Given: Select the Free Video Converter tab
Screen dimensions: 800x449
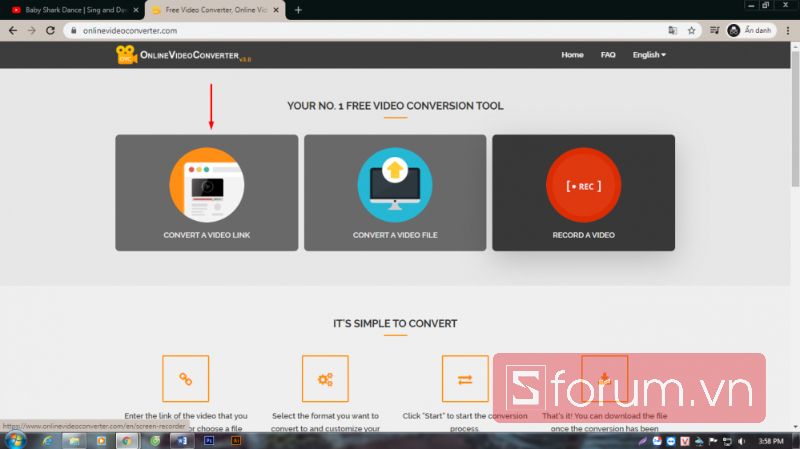Looking at the screenshot, I should coord(215,10).
